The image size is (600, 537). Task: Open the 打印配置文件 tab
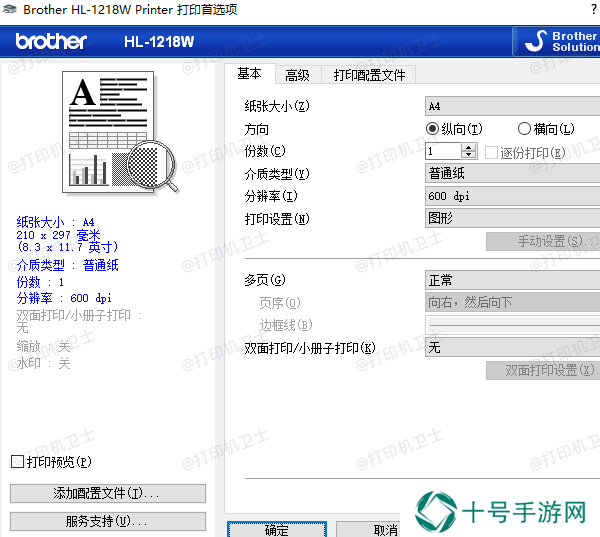click(x=369, y=75)
